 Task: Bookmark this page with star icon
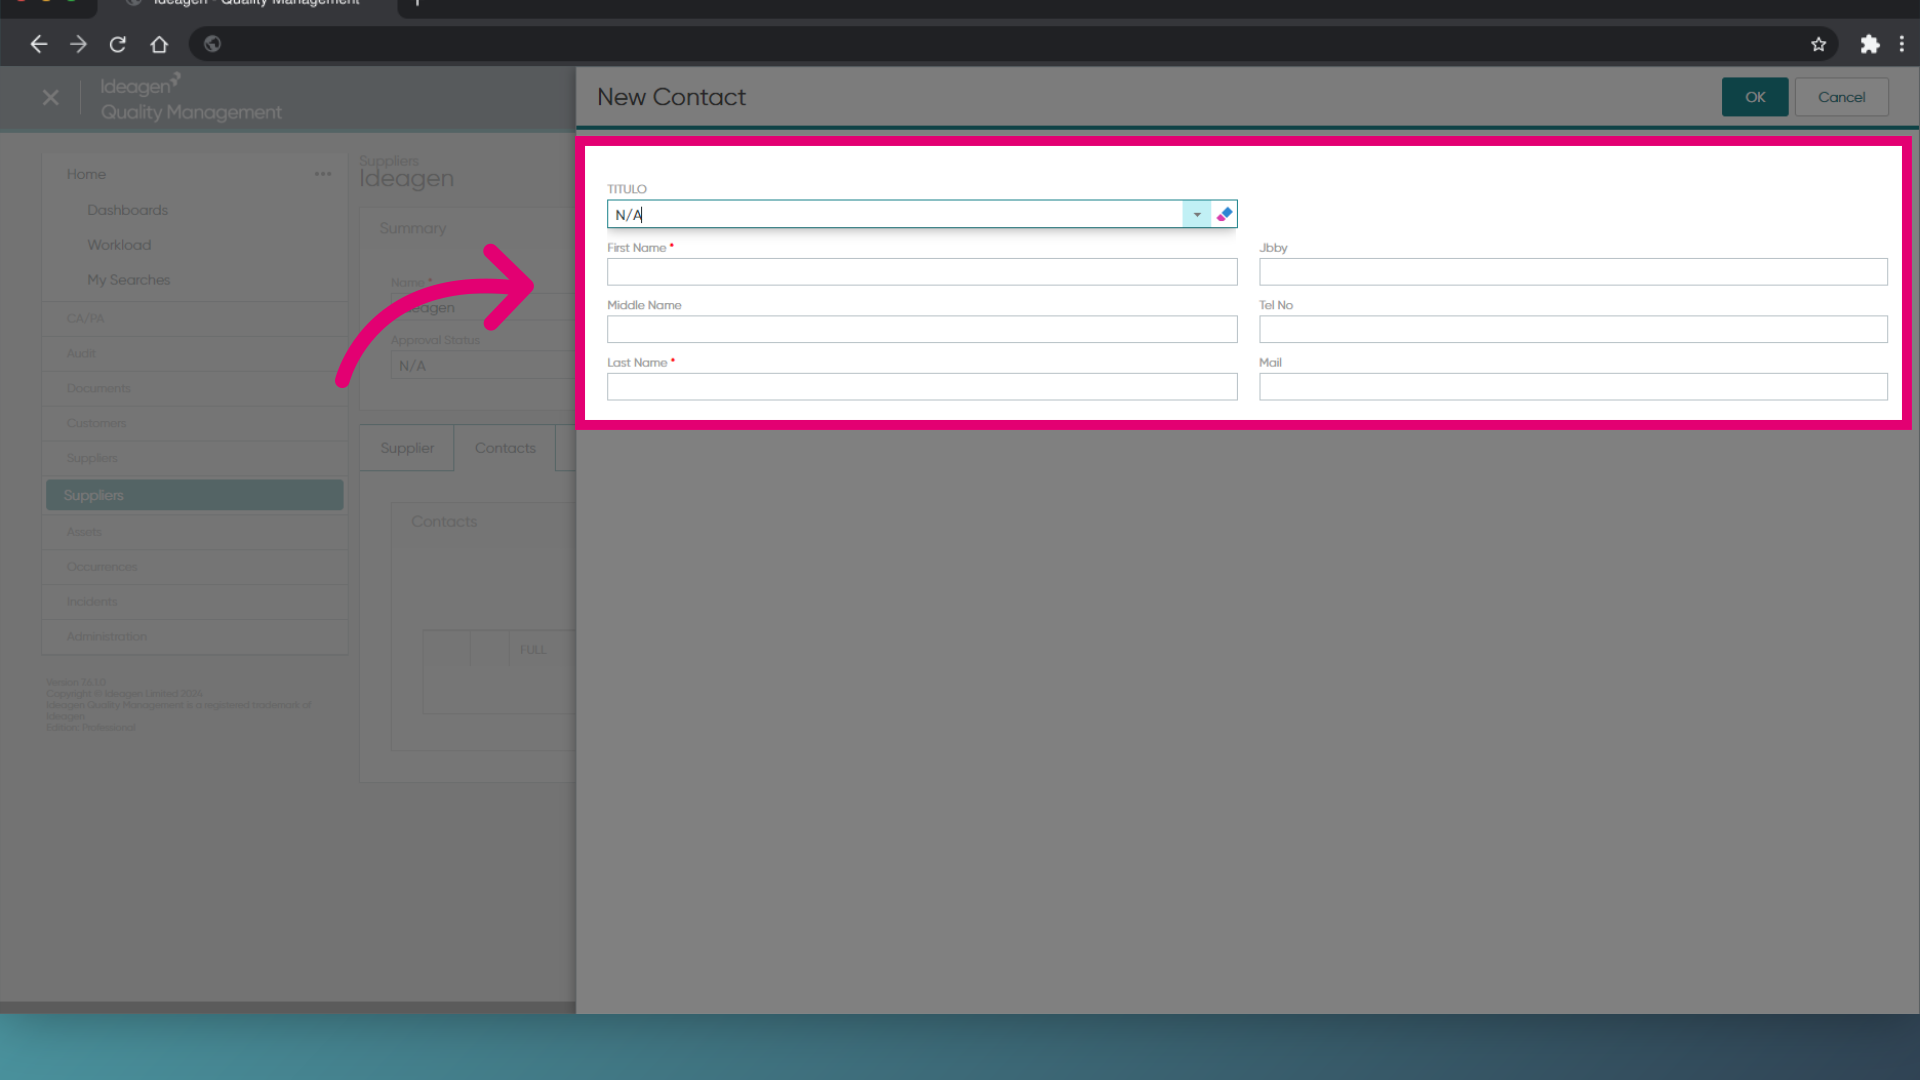[x=1818, y=44]
